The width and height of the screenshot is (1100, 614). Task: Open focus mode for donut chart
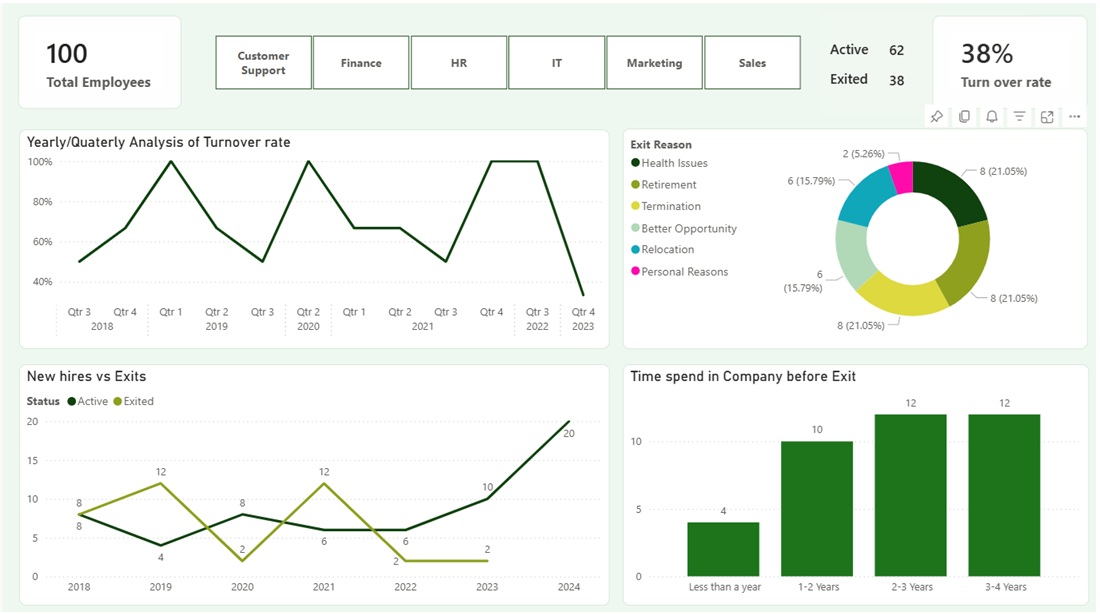pos(1047,117)
